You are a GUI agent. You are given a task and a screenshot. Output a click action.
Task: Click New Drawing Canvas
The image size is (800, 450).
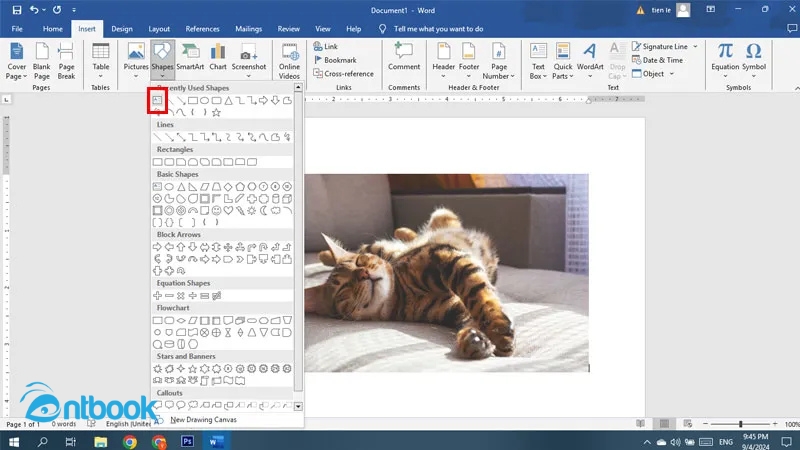pyautogui.click(x=203, y=420)
